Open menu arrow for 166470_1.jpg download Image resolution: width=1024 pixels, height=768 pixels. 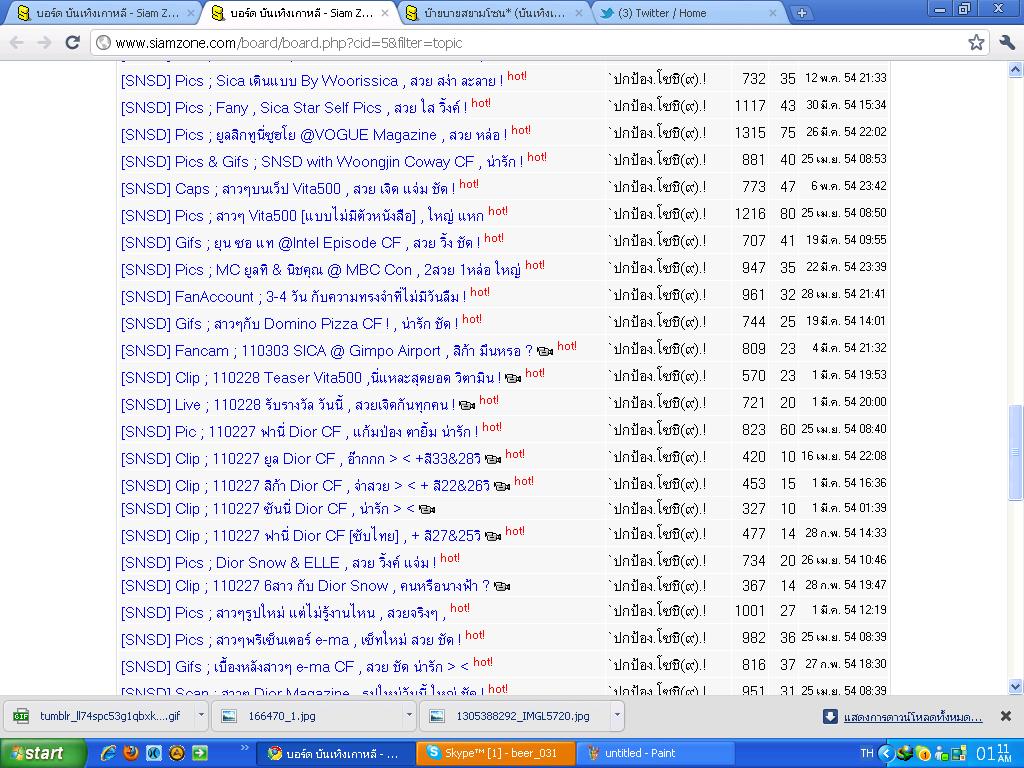pyautogui.click(x=409, y=715)
